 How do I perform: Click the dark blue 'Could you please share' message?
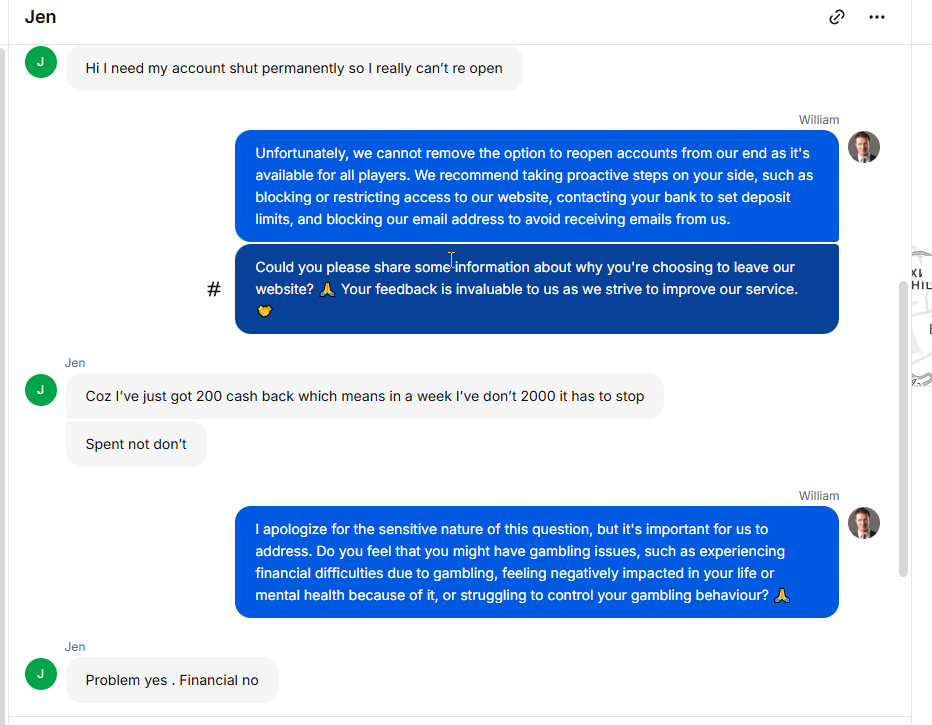tap(537, 289)
